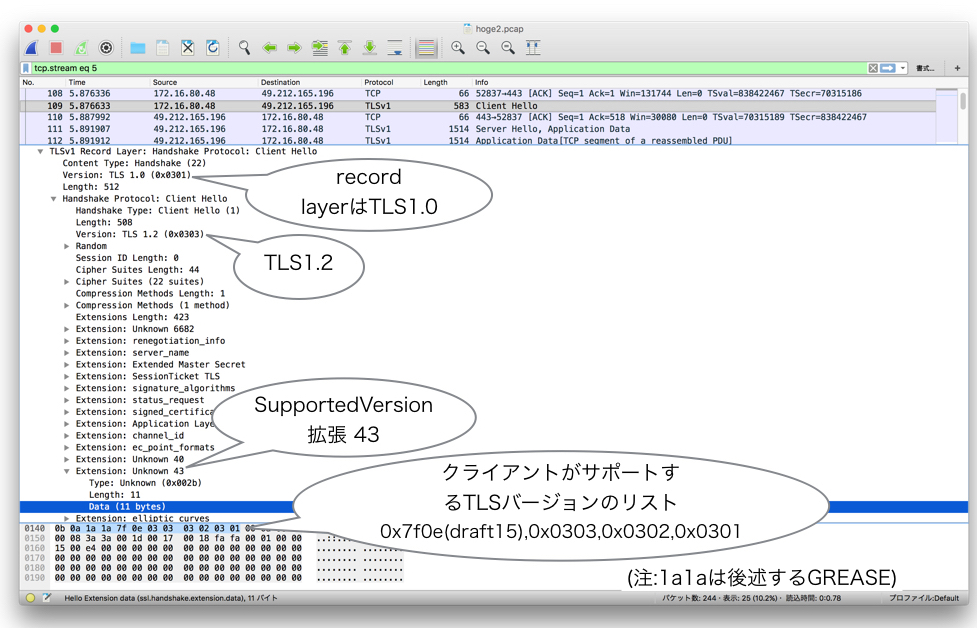Viewport: 977px width, 628px height.
Task: Toggle auto-scroll during live capture
Action: point(394,48)
